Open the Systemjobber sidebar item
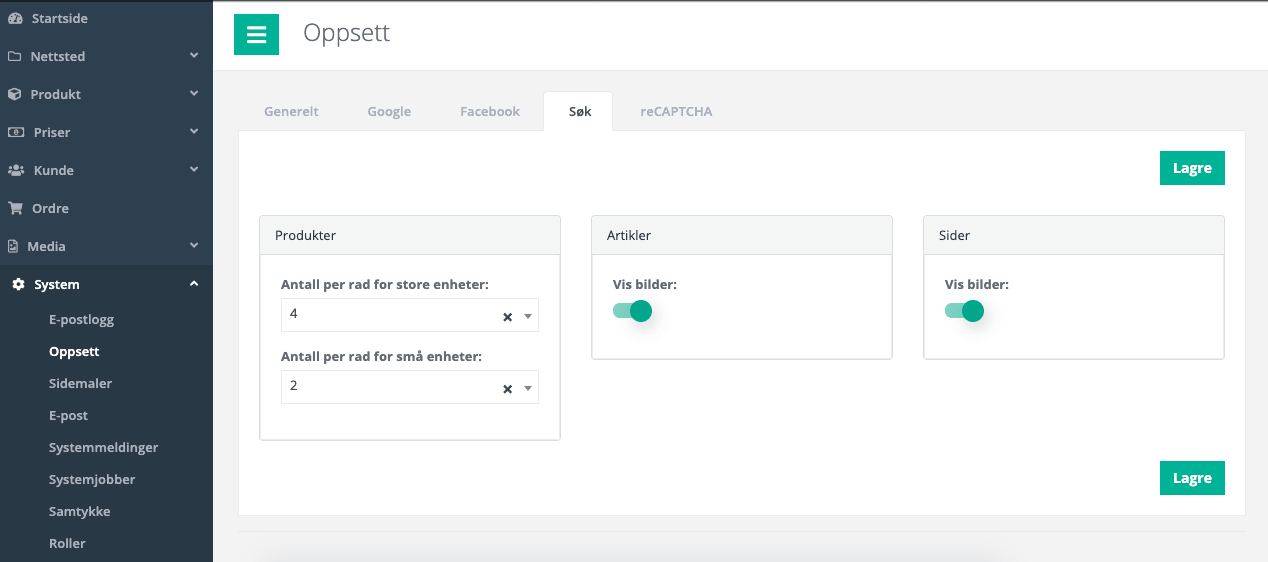The width and height of the screenshot is (1268, 562). (92, 479)
